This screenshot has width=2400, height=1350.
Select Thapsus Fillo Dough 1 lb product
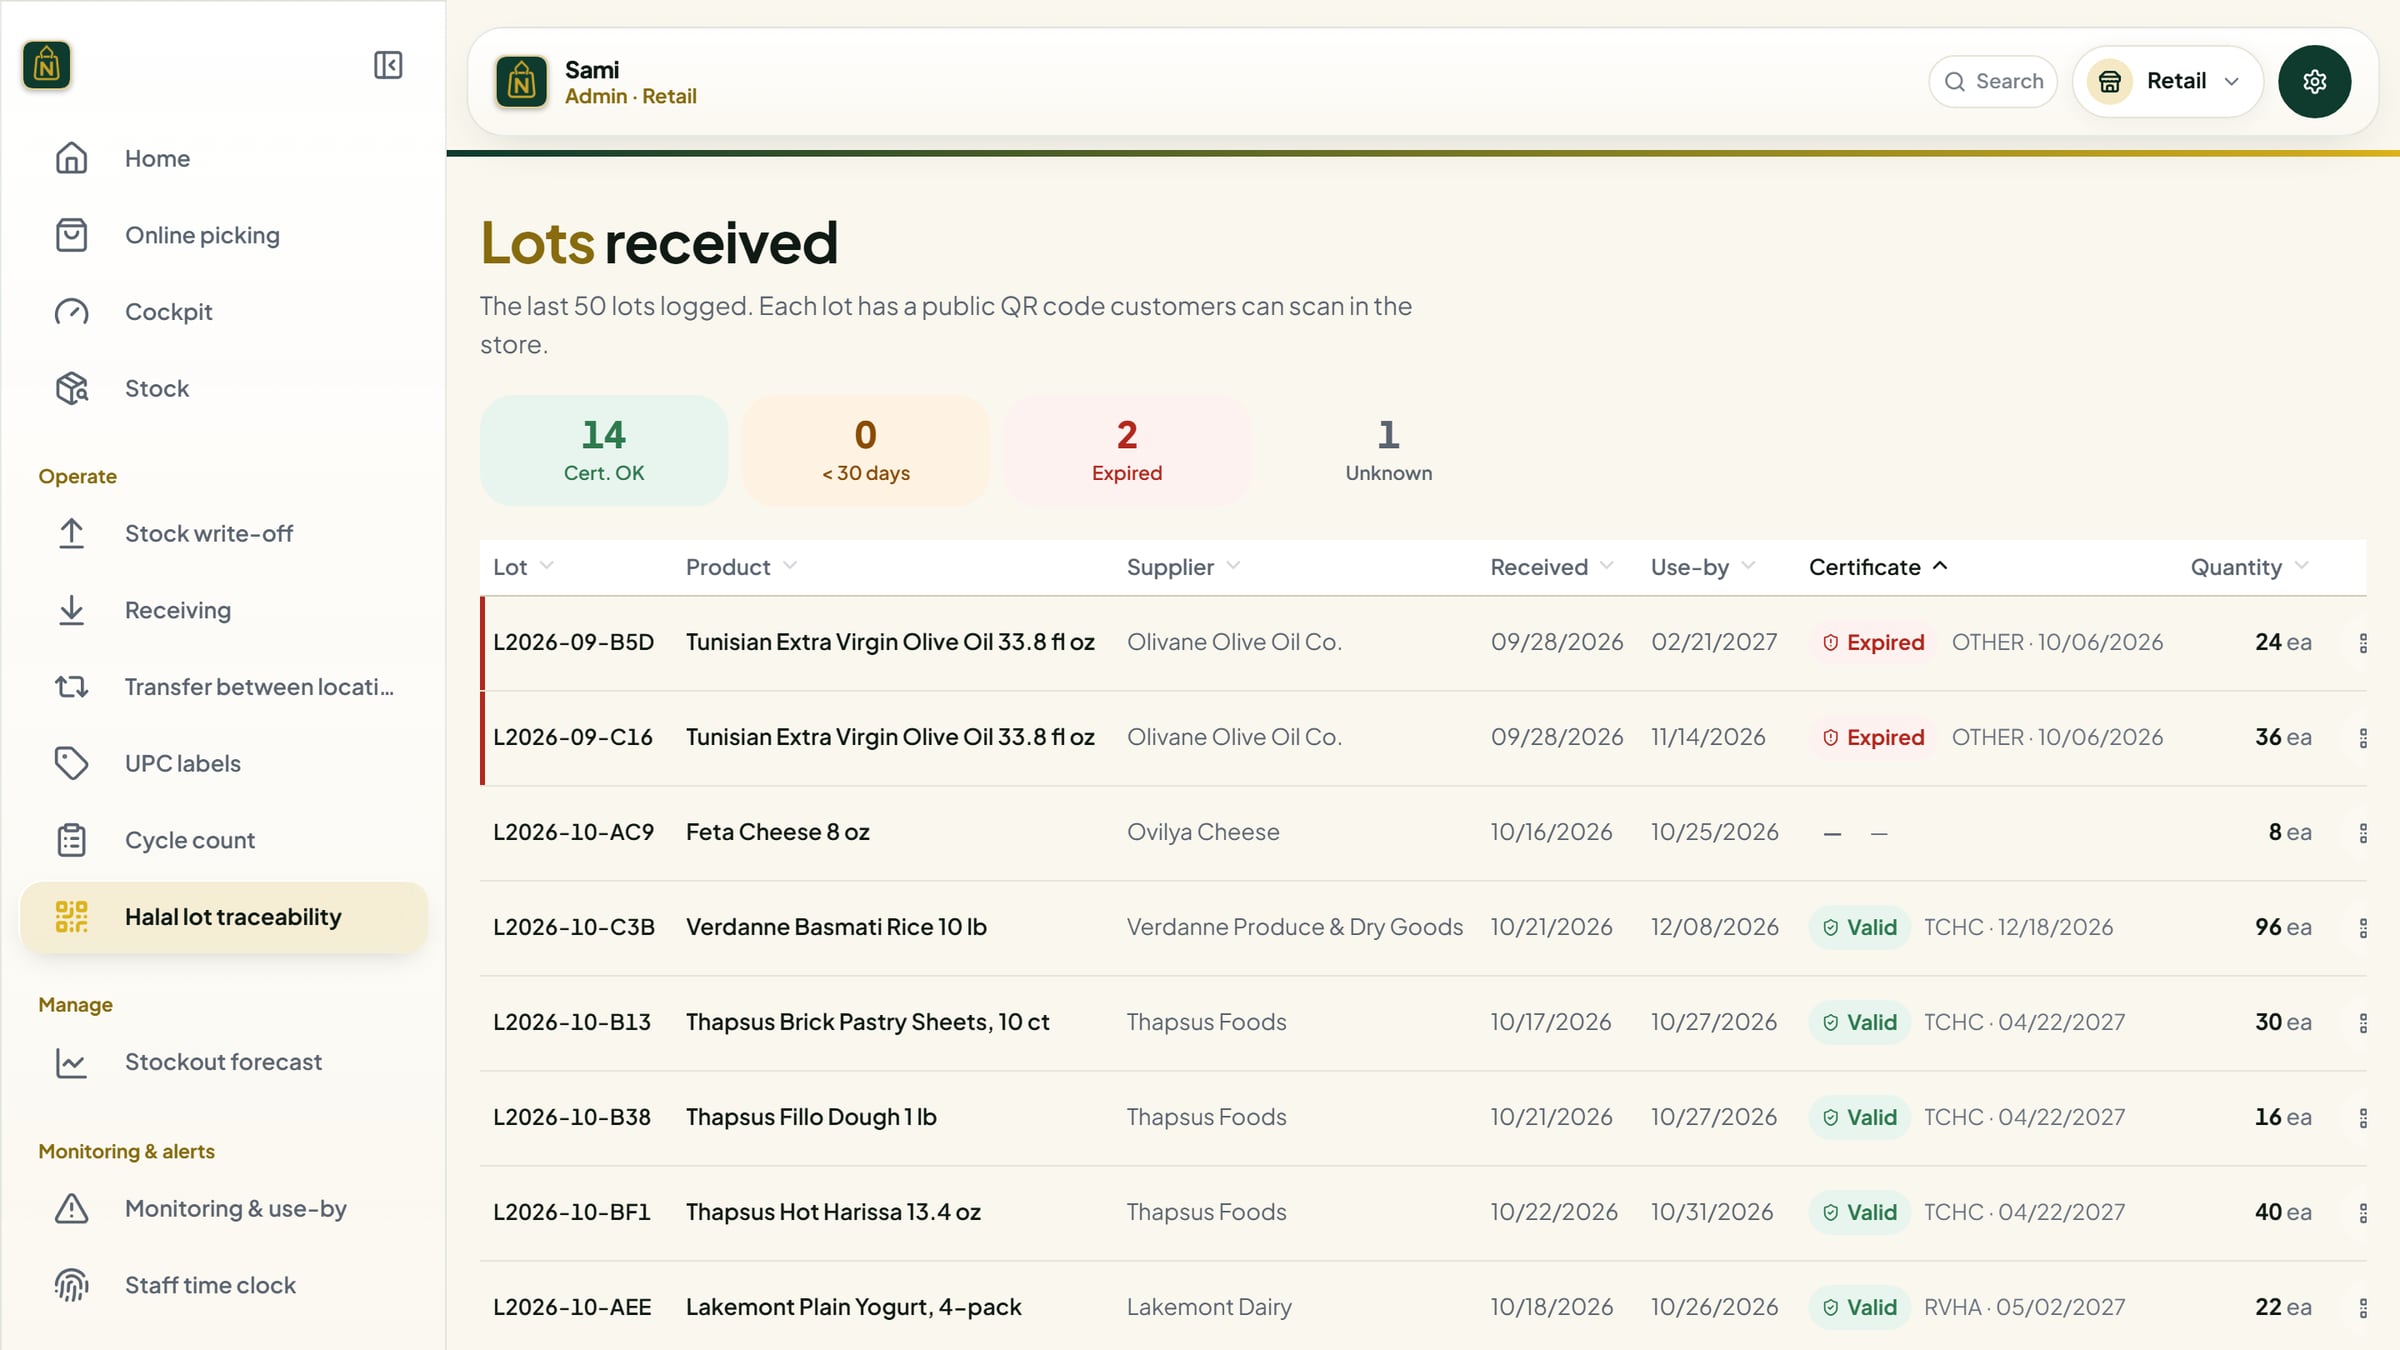(x=811, y=1117)
